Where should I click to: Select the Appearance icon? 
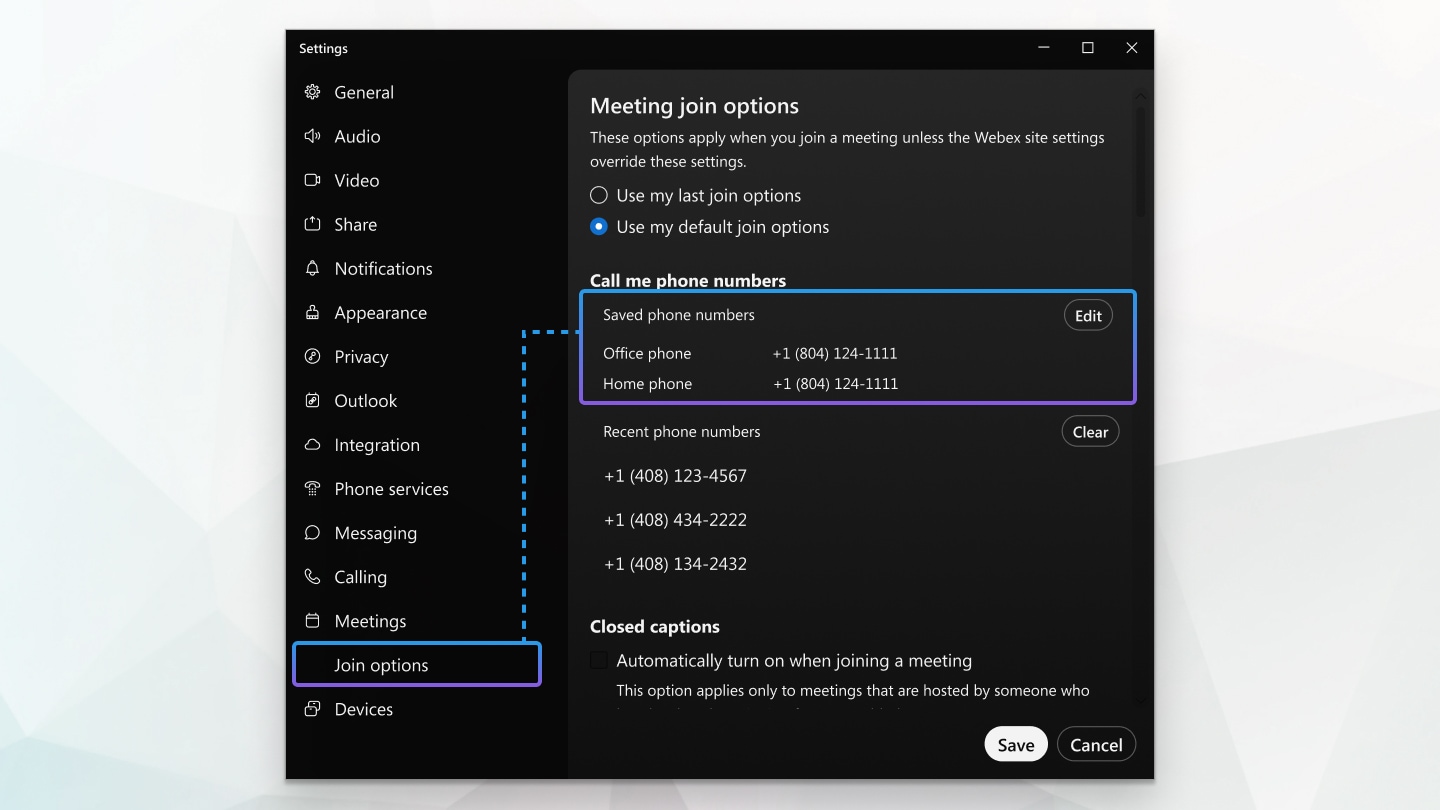(313, 312)
